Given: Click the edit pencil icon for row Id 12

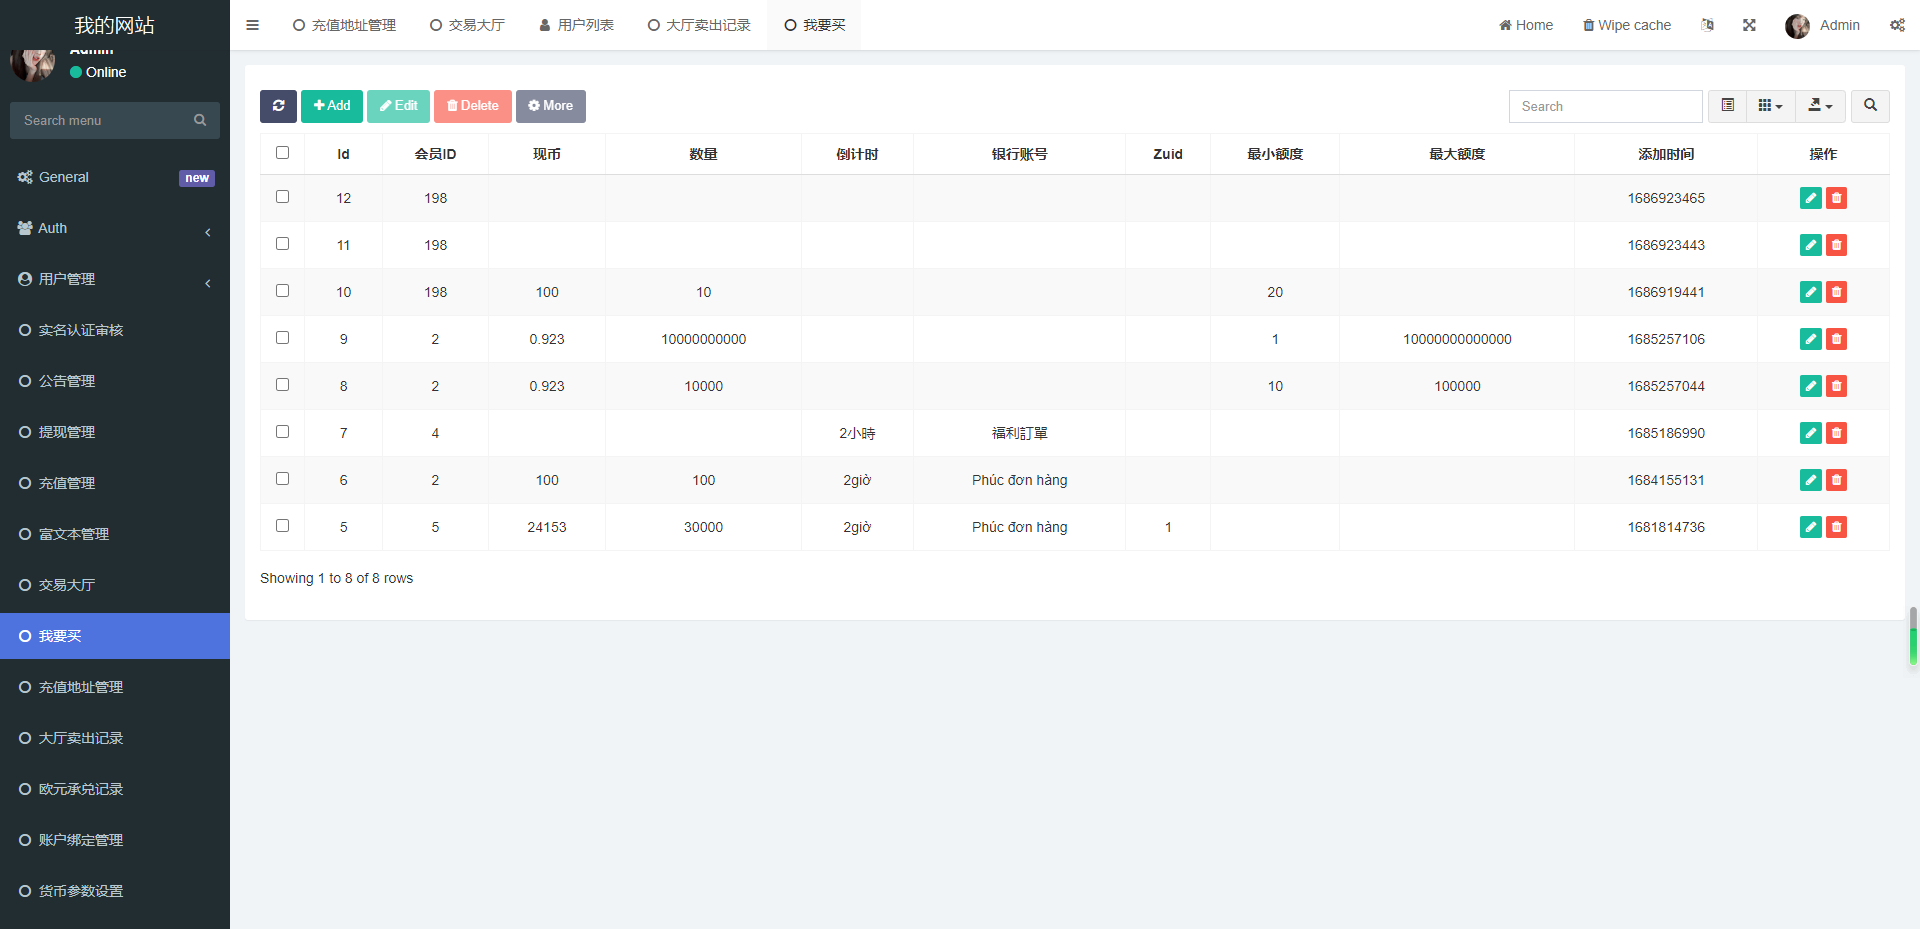Looking at the screenshot, I should click(1810, 198).
